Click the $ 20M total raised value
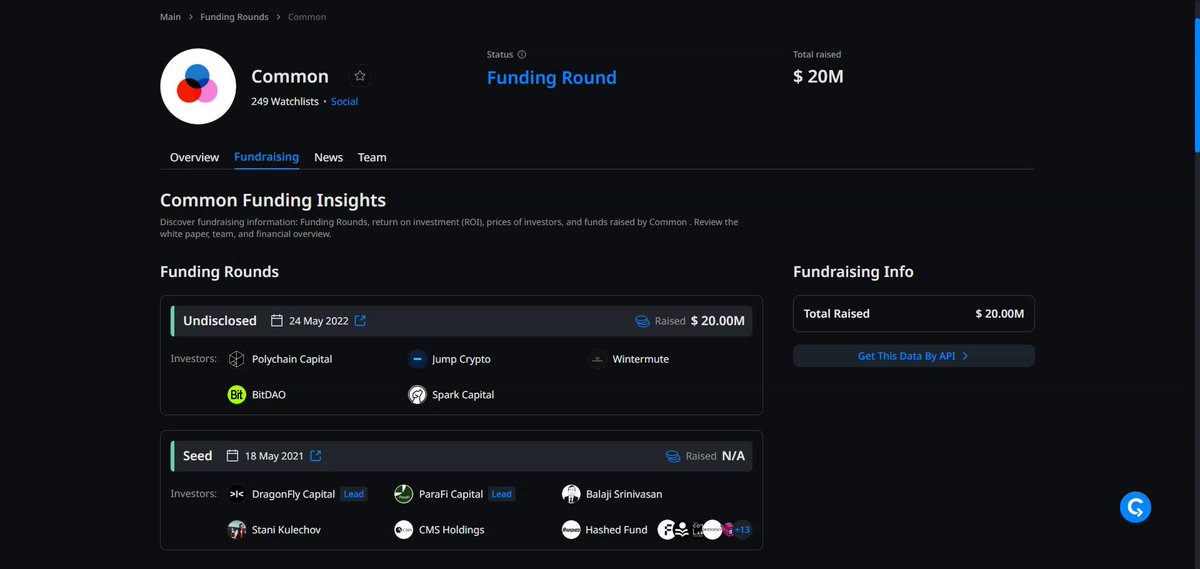1200x569 pixels. [818, 77]
